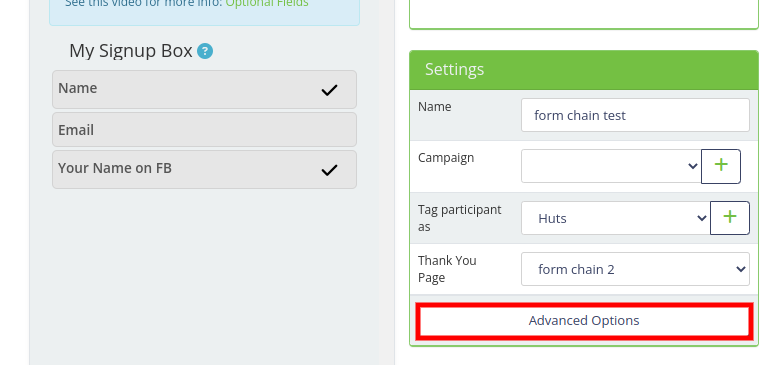The width and height of the screenshot is (773, 365).
Task: Click the Name label in the signup box
Action: tap(78, 88)
